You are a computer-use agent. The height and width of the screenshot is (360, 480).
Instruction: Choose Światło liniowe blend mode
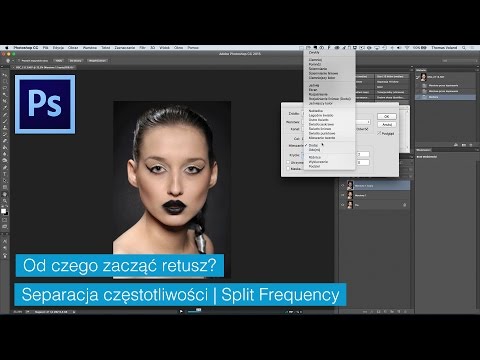(320, 129)
